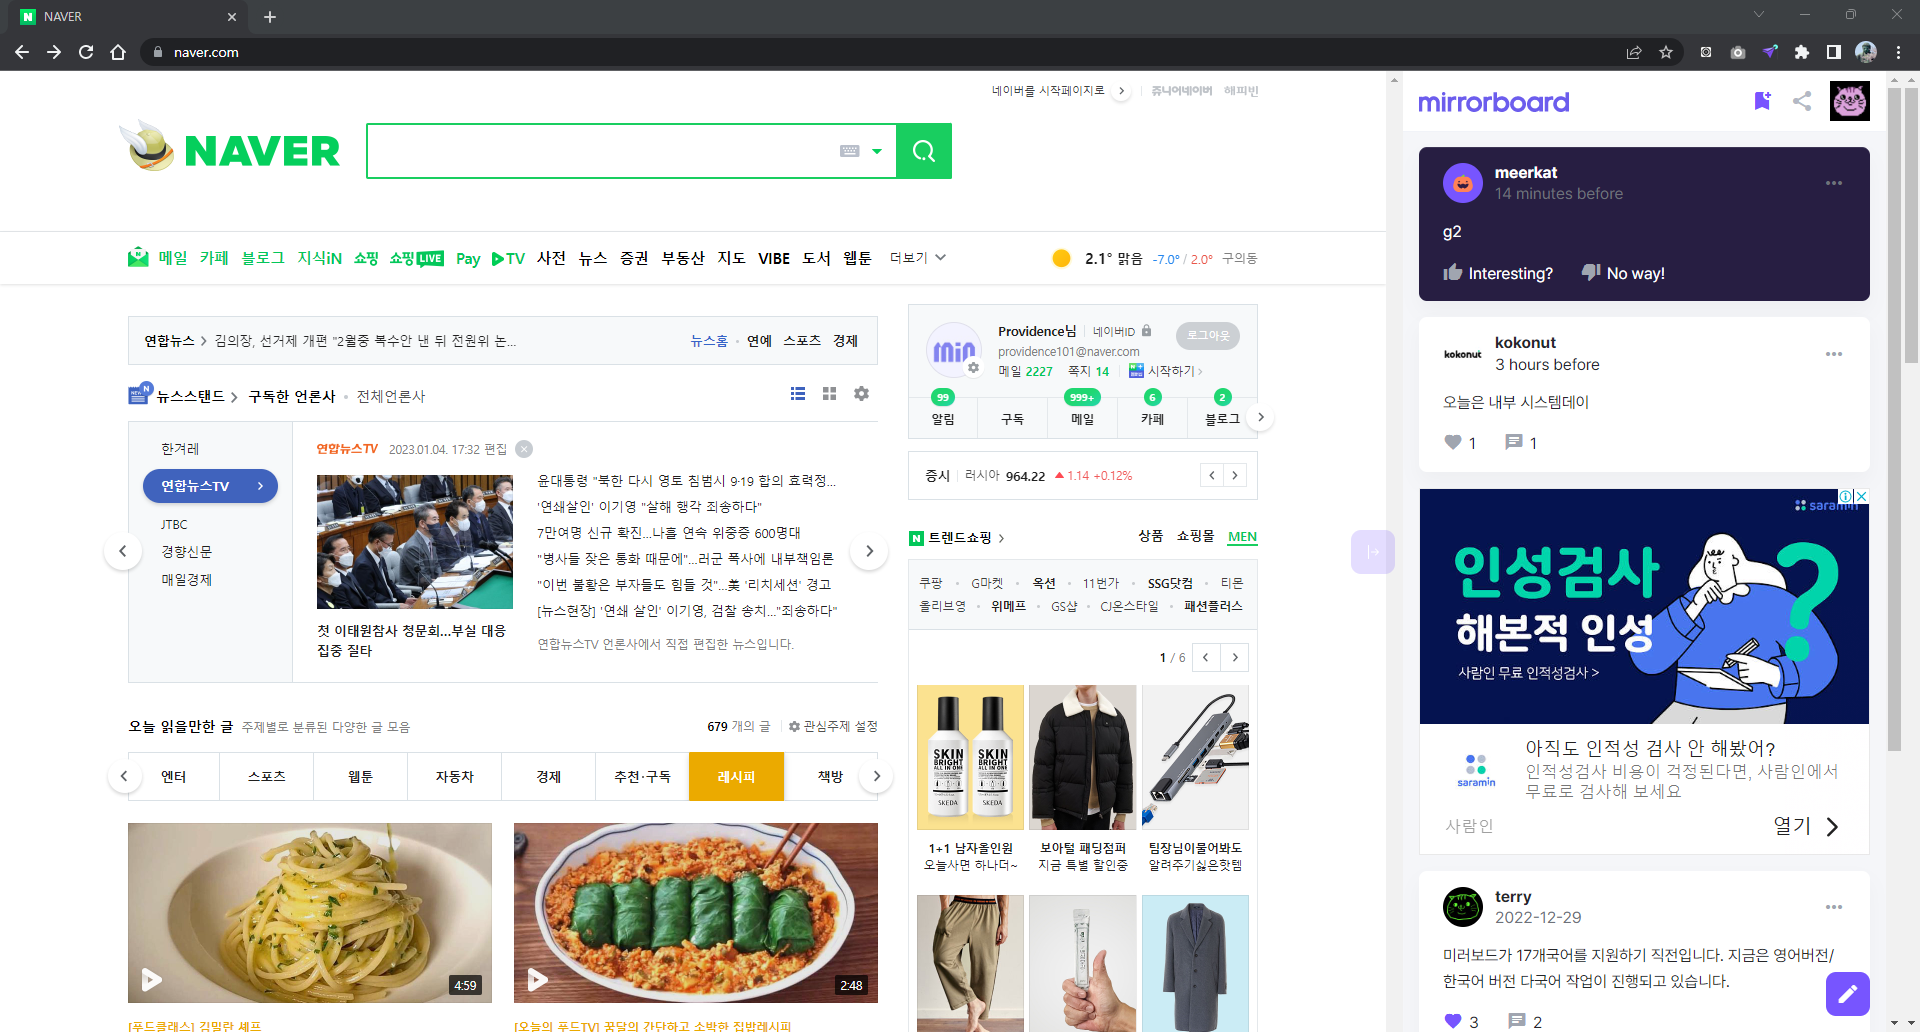Viewport: 1920px width, 1032px height.
Task: Collapse the mirrorboard side panel
Action: point(1372,552)
